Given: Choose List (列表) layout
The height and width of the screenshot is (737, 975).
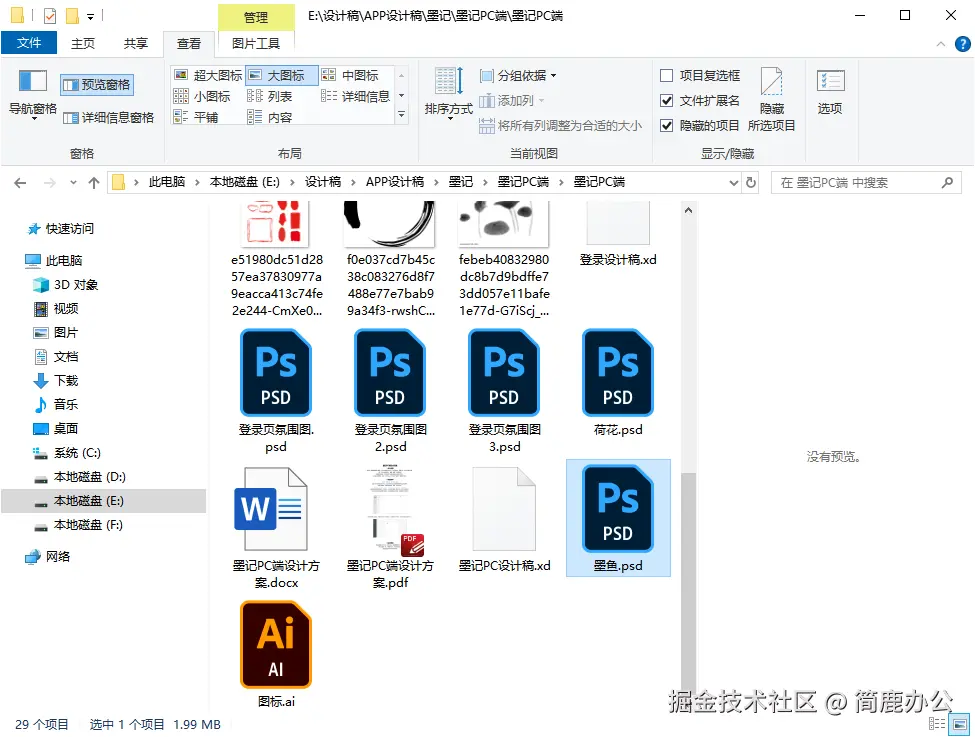Looking at the screenshot, I should tap(270, 96).
